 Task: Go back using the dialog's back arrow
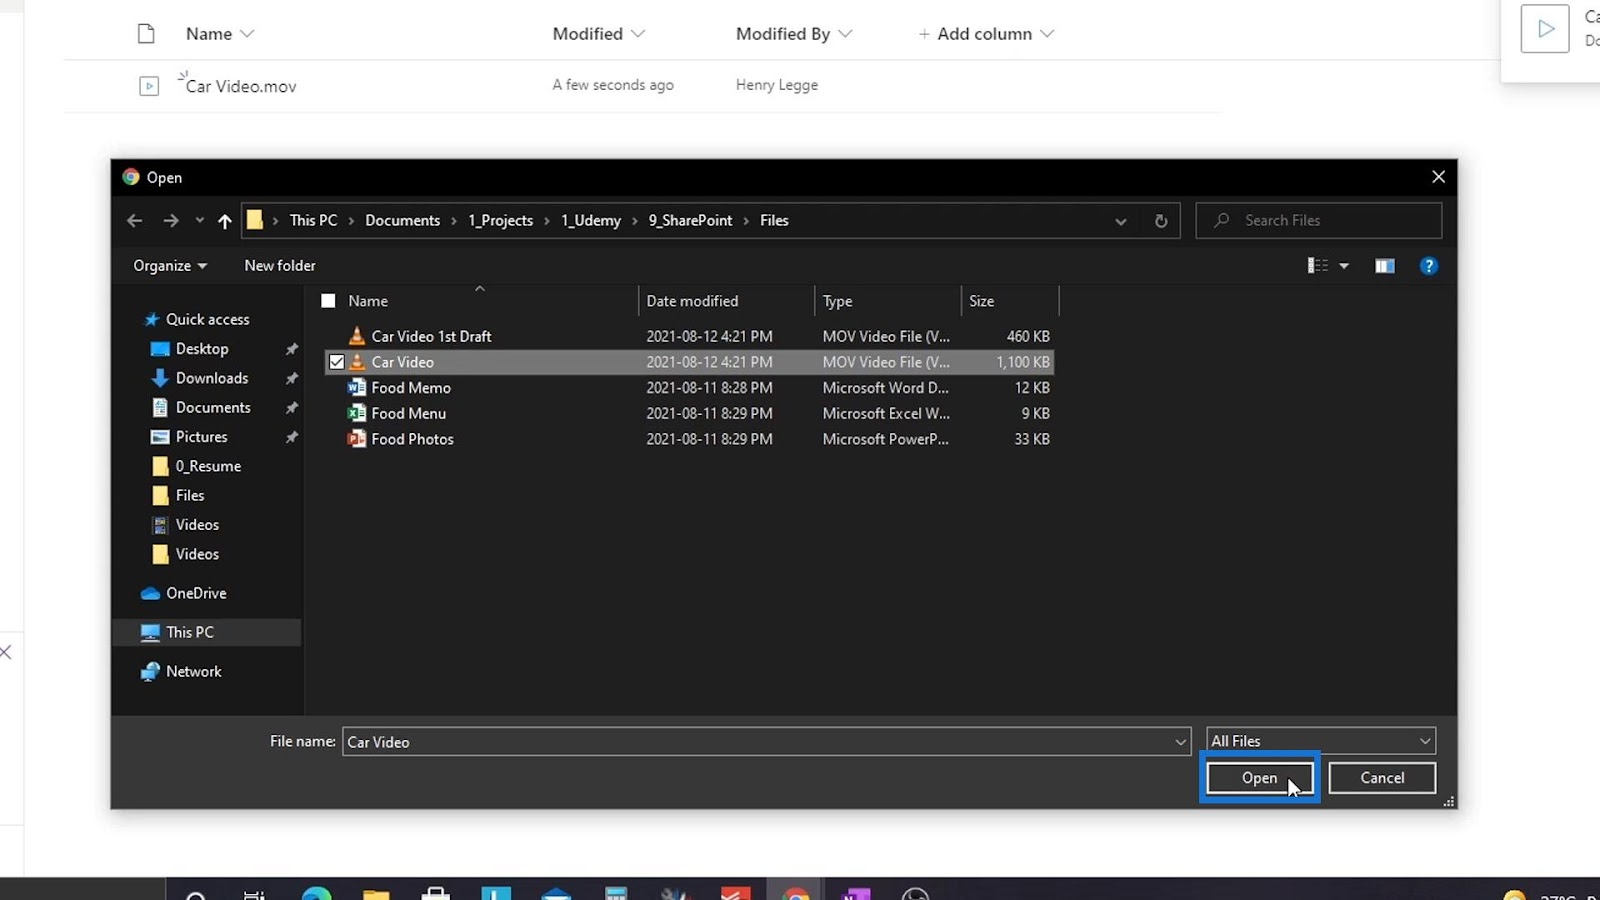coord(135,221)
